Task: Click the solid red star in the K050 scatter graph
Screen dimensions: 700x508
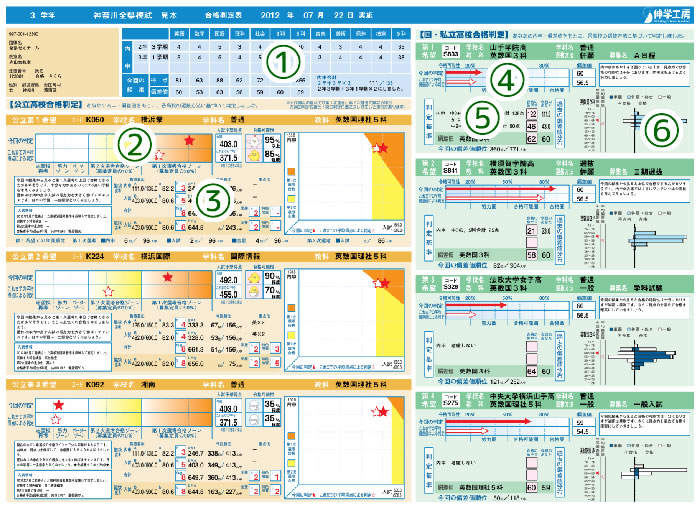Action: [x=383, y=147]
